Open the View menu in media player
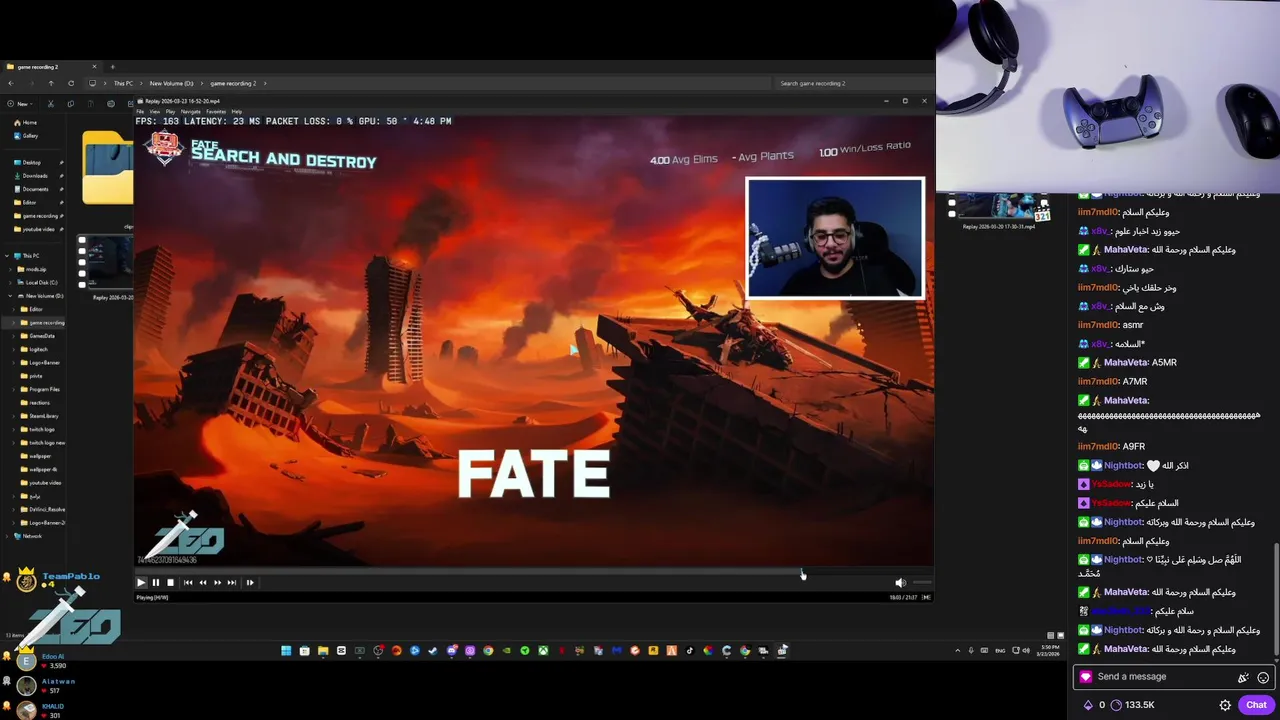1280x720 pixels. 155,111
